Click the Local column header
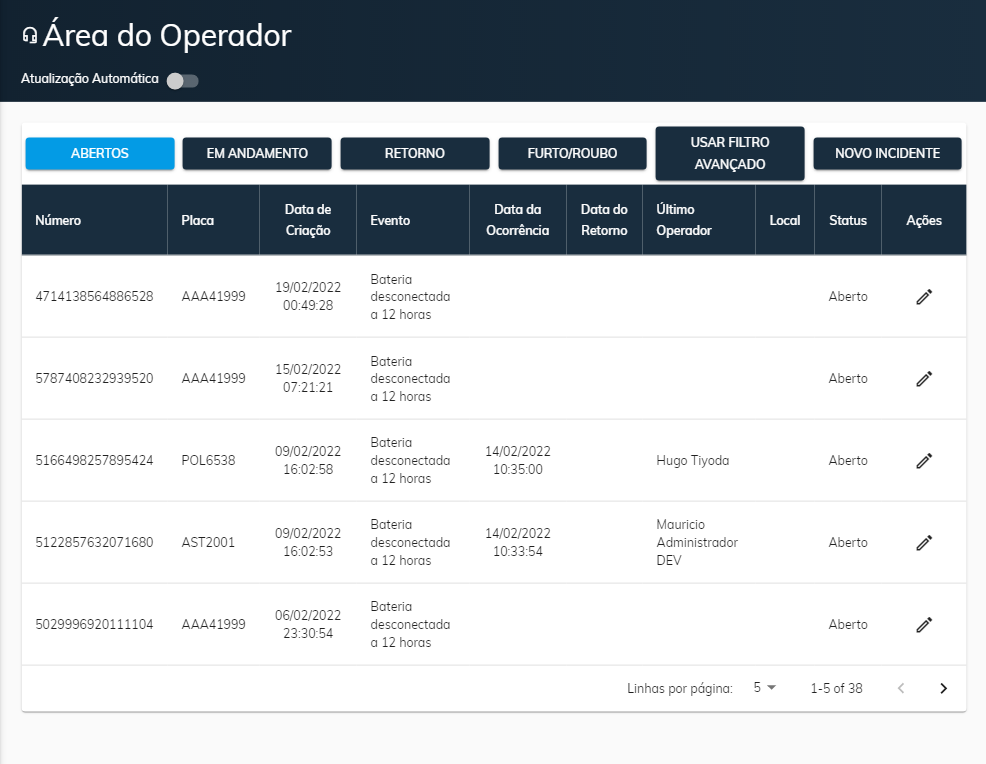 click(x=785, y=220)
